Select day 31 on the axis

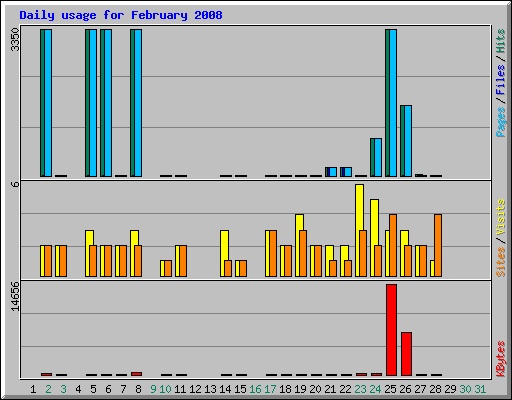click(x=480, y=389)
